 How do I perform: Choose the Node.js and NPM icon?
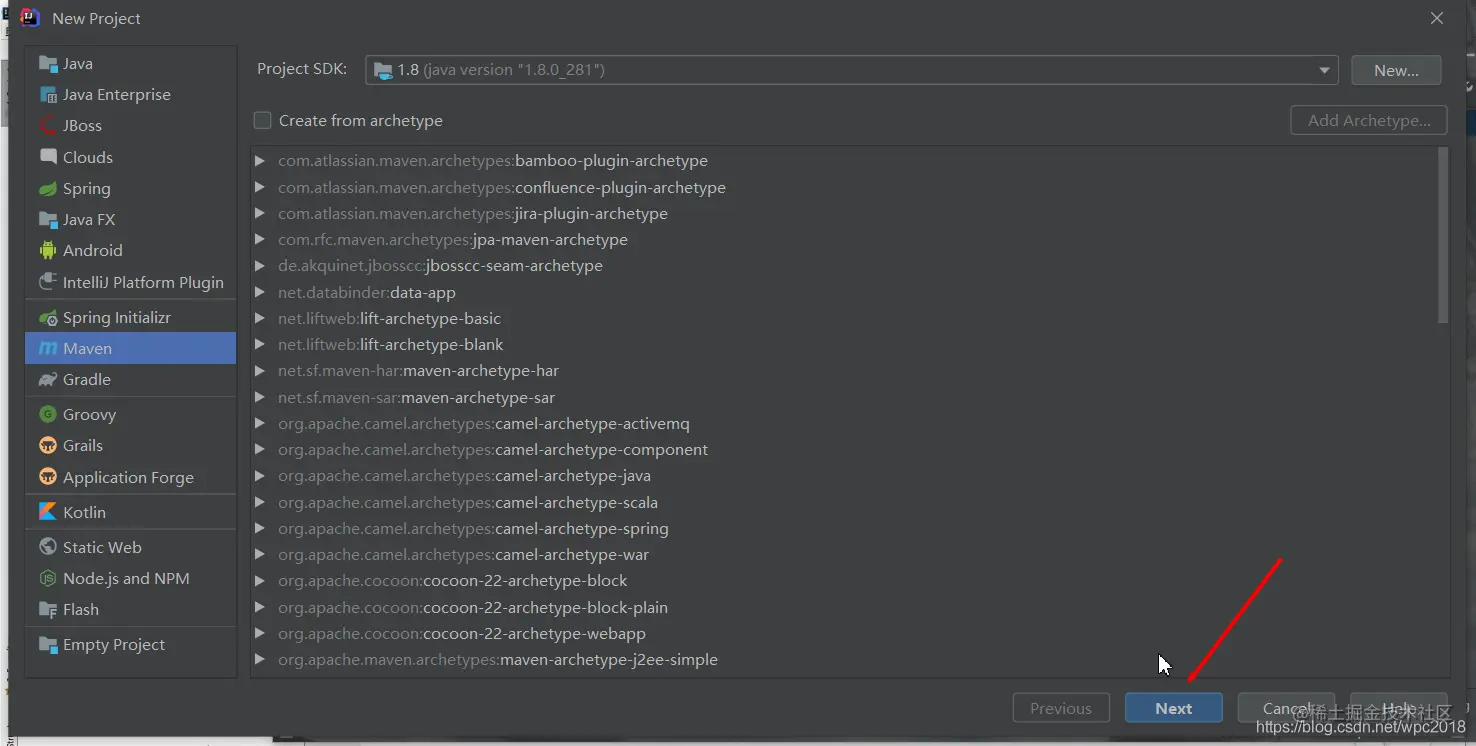tap(48, 579)
